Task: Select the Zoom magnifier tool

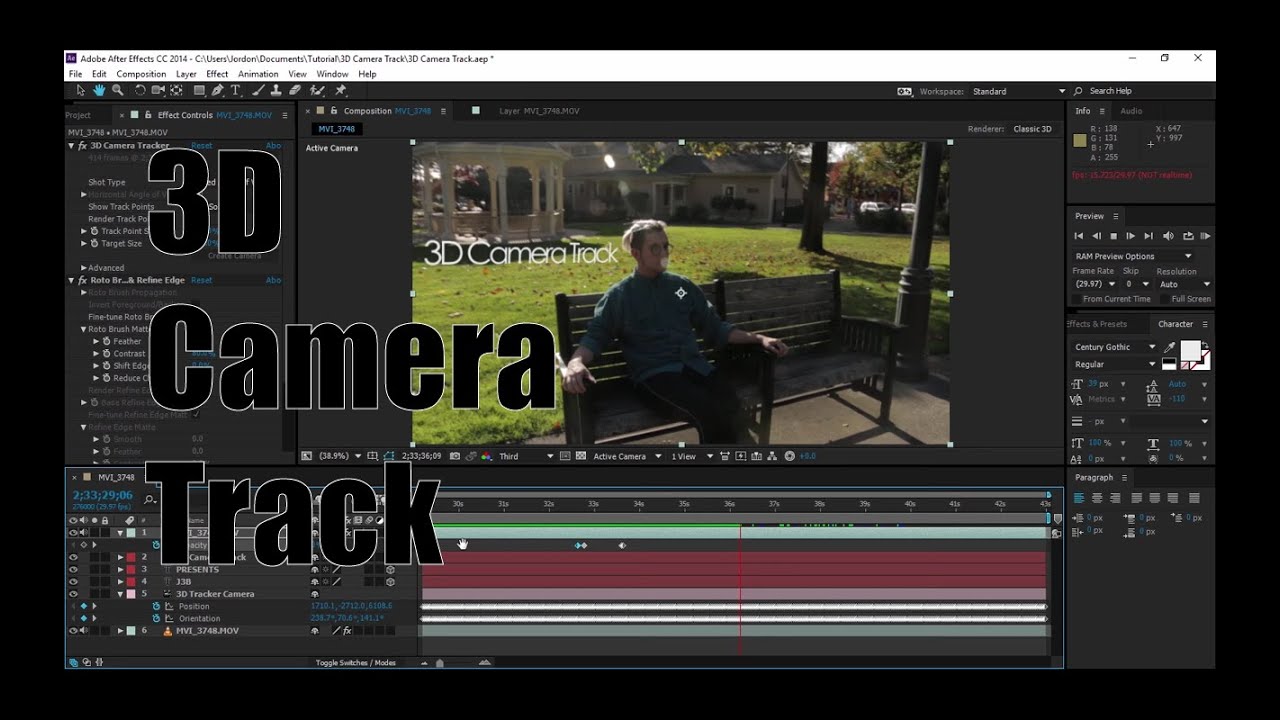Action: 118,90
